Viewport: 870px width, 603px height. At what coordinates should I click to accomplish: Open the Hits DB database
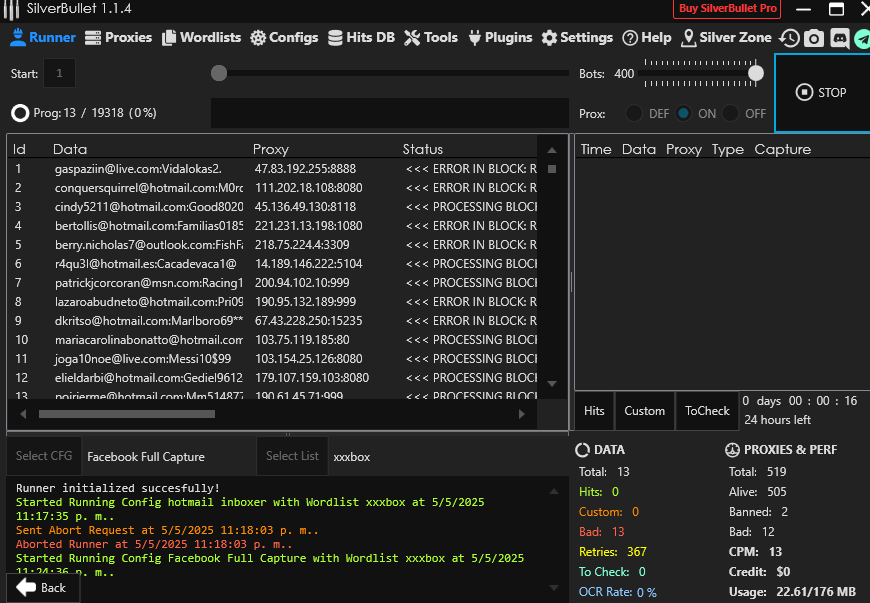(361, 37)
